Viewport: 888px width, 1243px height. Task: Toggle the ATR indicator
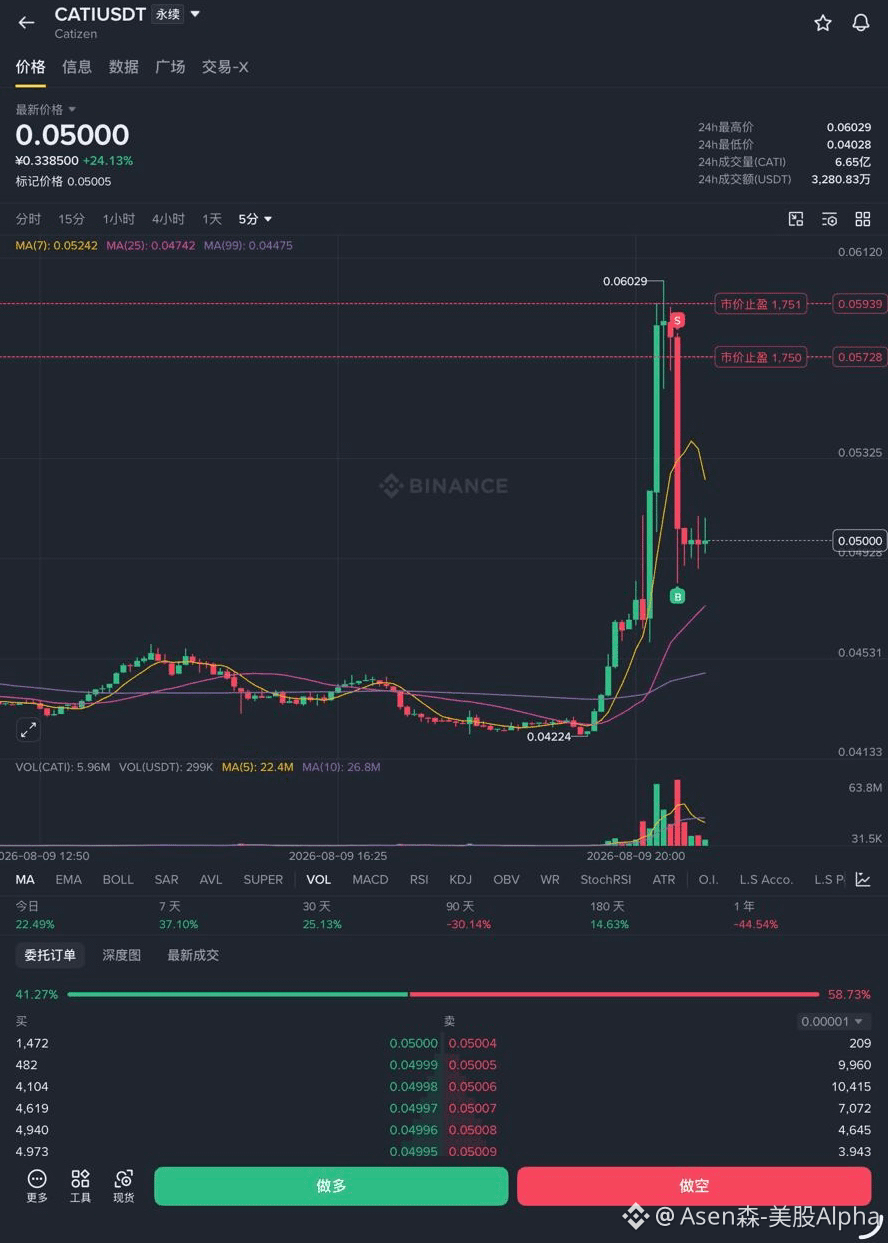tap(663, 880)
